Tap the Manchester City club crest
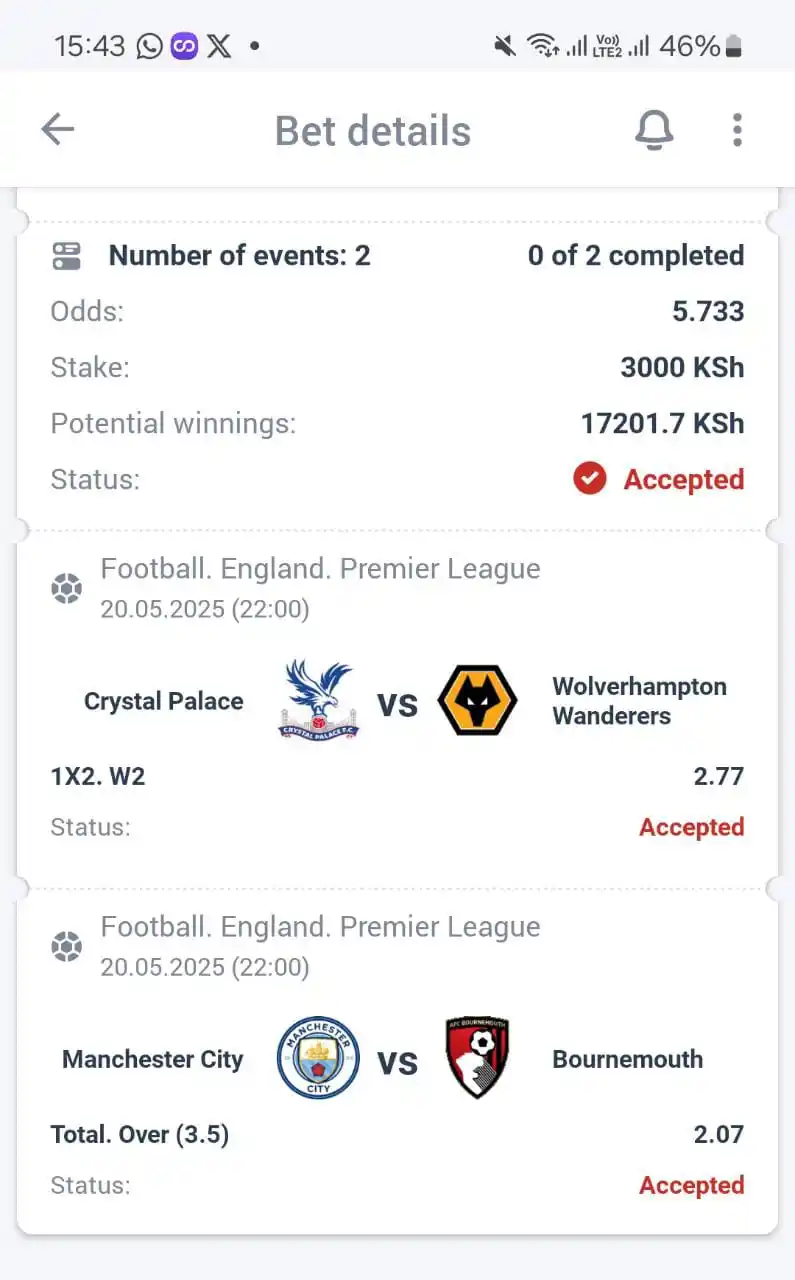This screenshot has height=1280, width=795. click(x=318, y=1058)
